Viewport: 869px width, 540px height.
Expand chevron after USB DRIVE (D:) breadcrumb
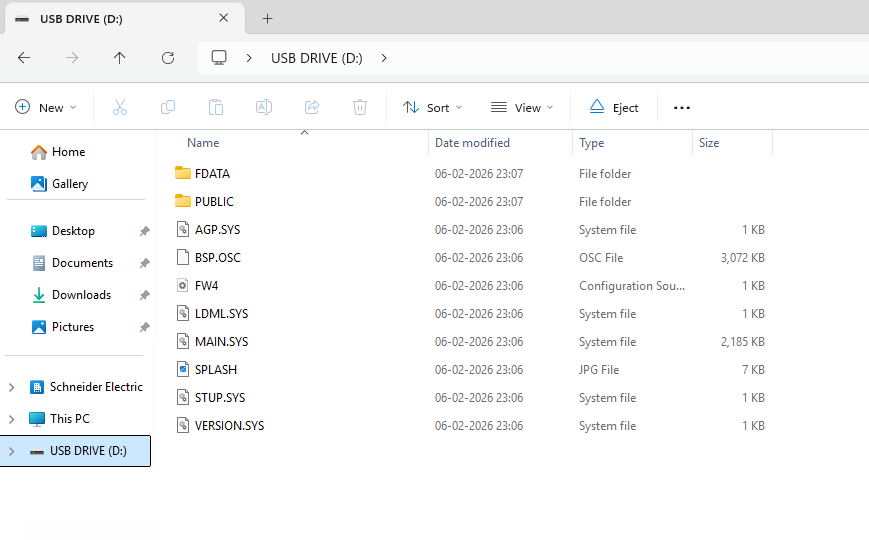(384, 58)
